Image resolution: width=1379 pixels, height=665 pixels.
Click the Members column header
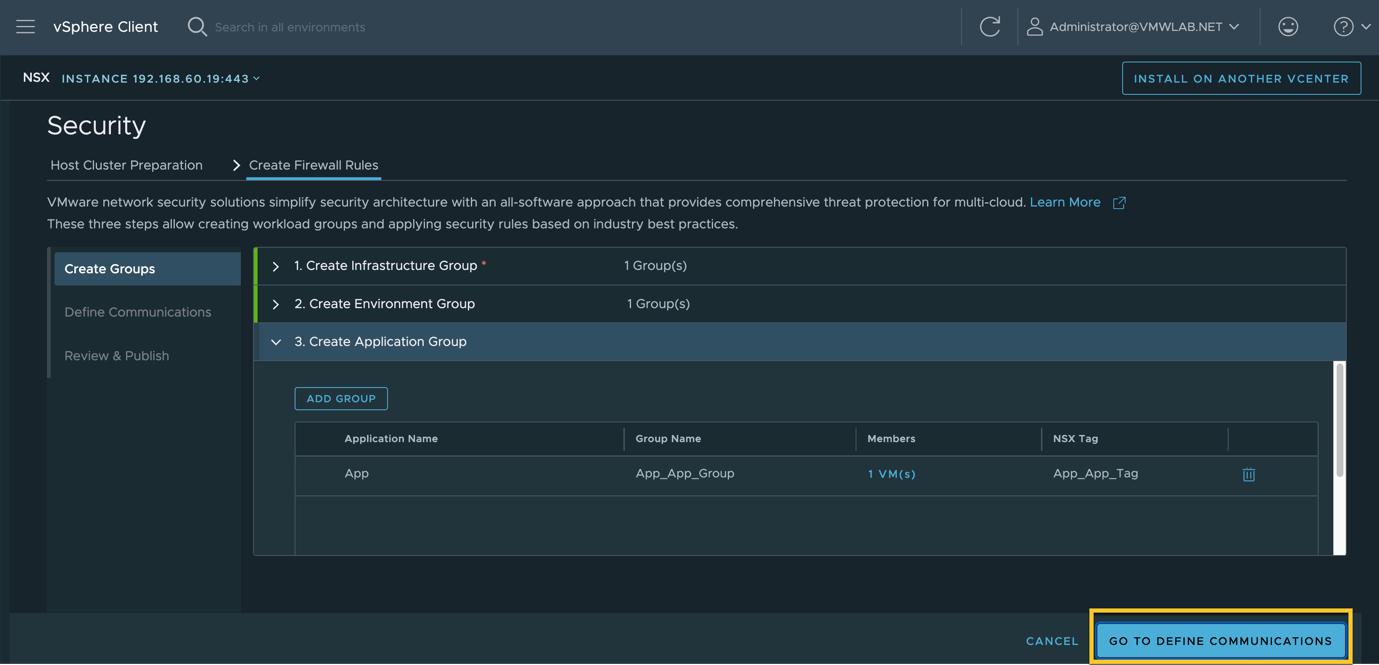click(891, 438)
